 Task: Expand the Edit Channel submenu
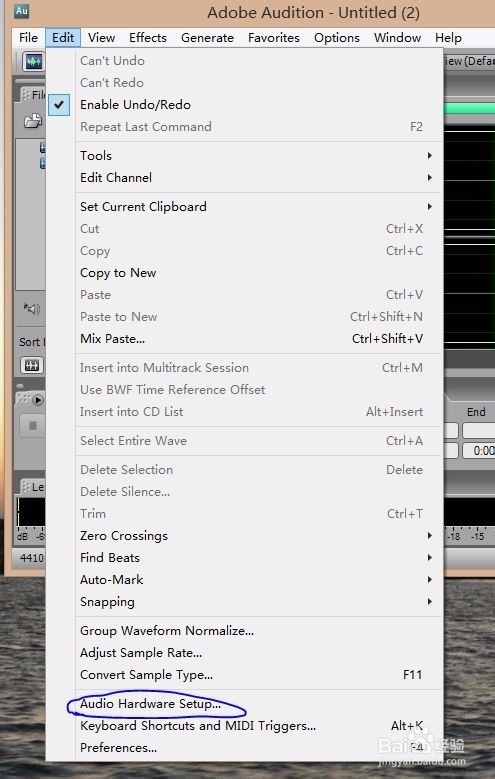(258, 178)
